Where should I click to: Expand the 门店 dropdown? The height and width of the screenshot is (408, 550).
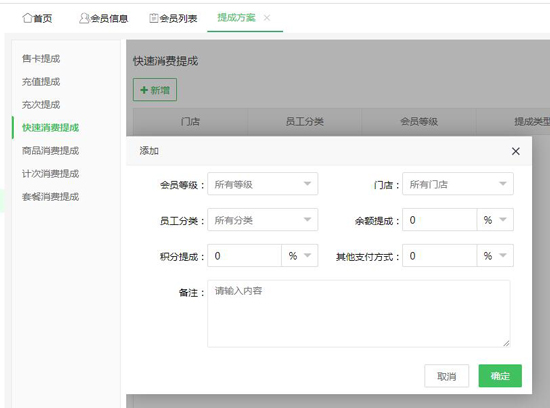point(458,184)
